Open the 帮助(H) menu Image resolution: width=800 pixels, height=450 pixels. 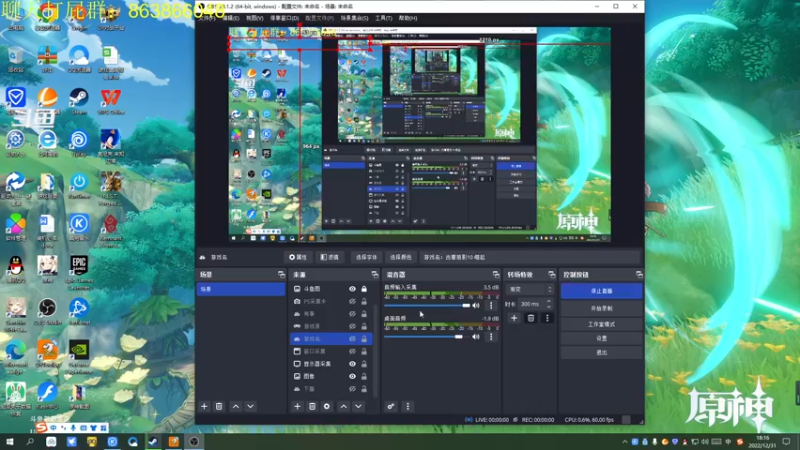pos(408,18)
